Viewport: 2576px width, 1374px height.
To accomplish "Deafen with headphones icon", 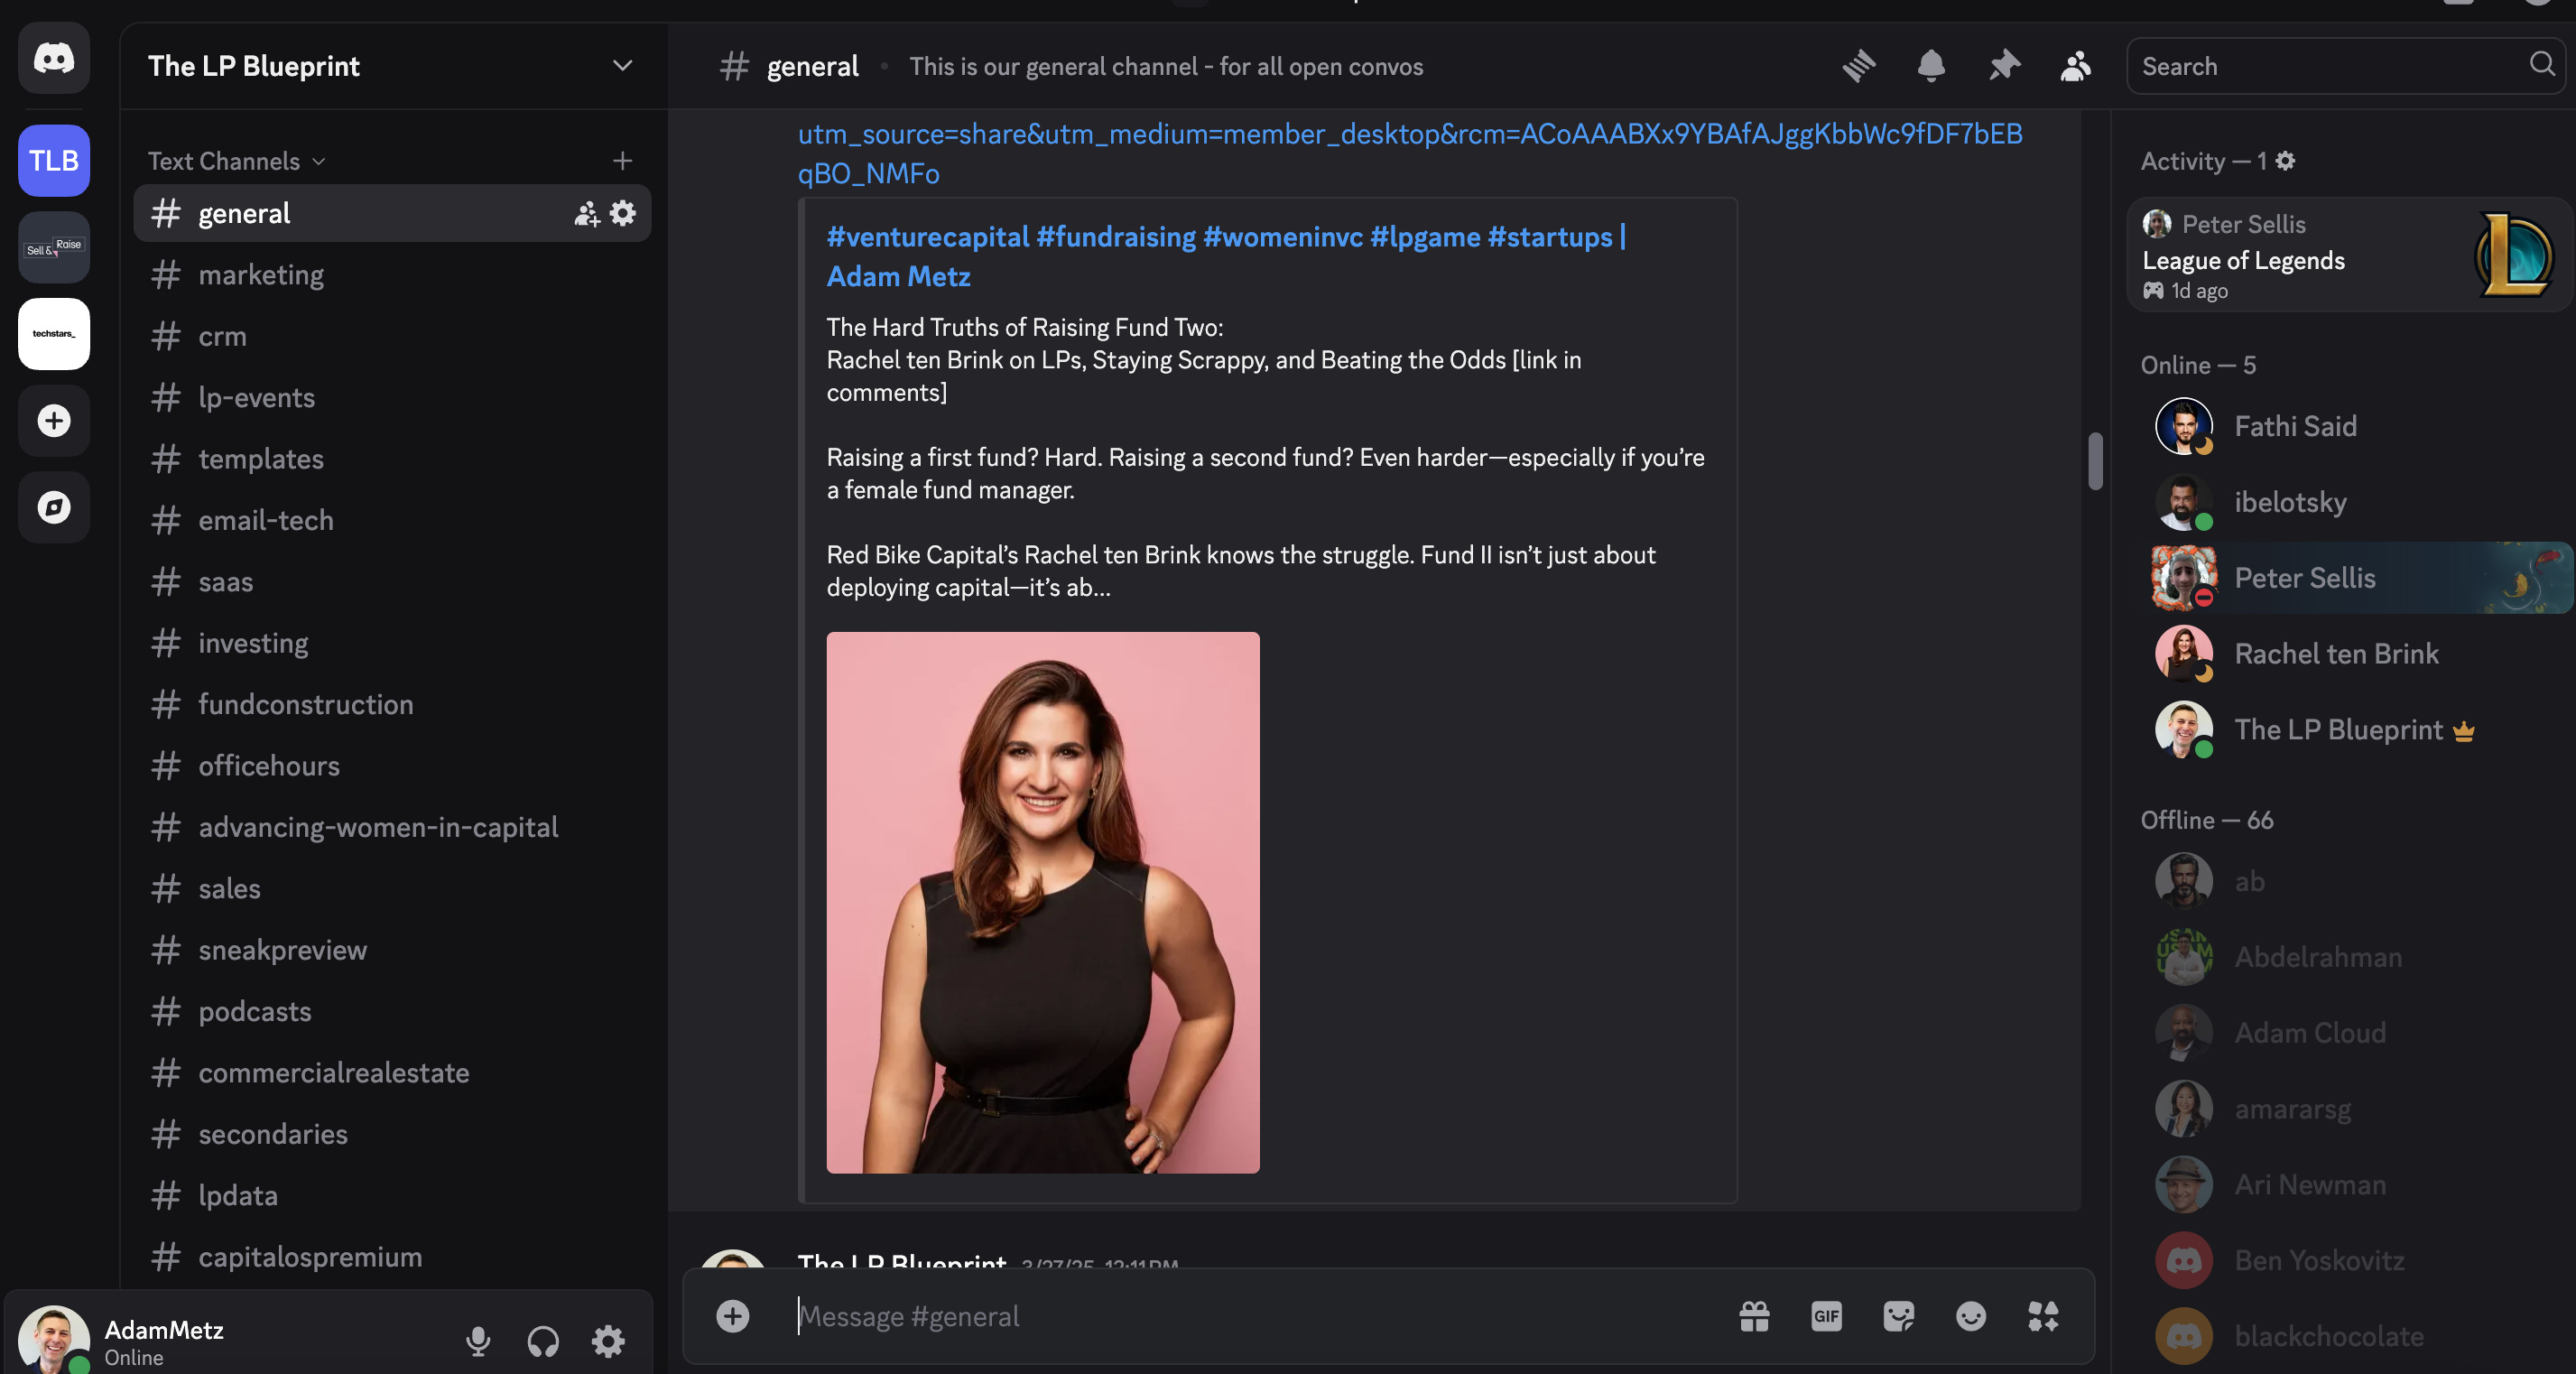I will [543, 1341].
